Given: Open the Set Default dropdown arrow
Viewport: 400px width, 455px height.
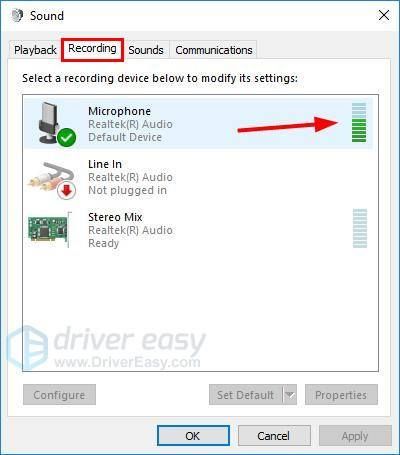Looking at the screenshot, I should click(290, 395).
